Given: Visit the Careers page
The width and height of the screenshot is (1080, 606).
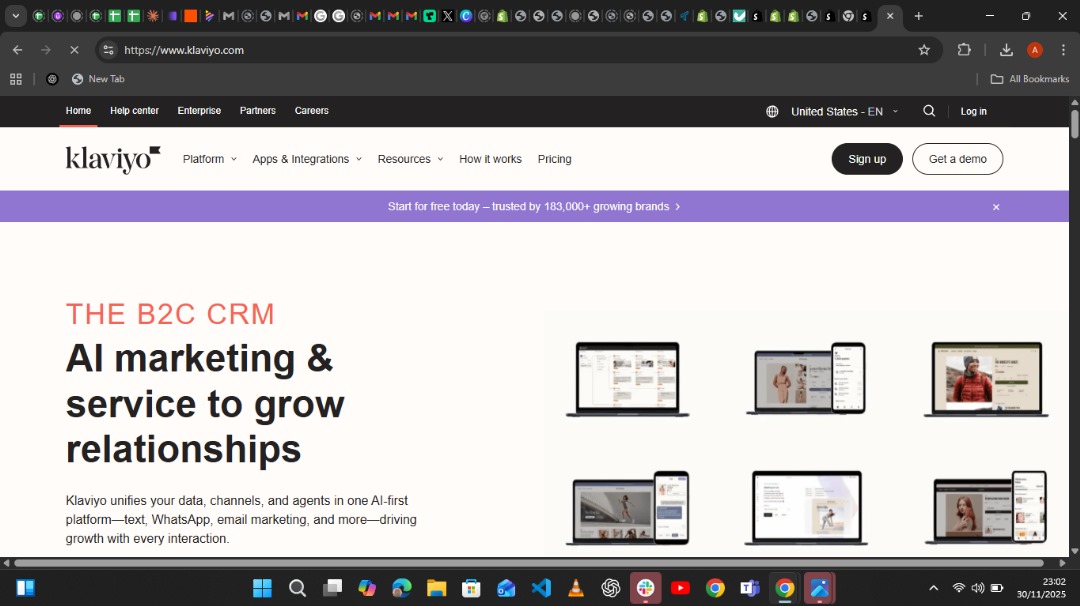Looking at the screenshot, I should [x=311, y=111].
